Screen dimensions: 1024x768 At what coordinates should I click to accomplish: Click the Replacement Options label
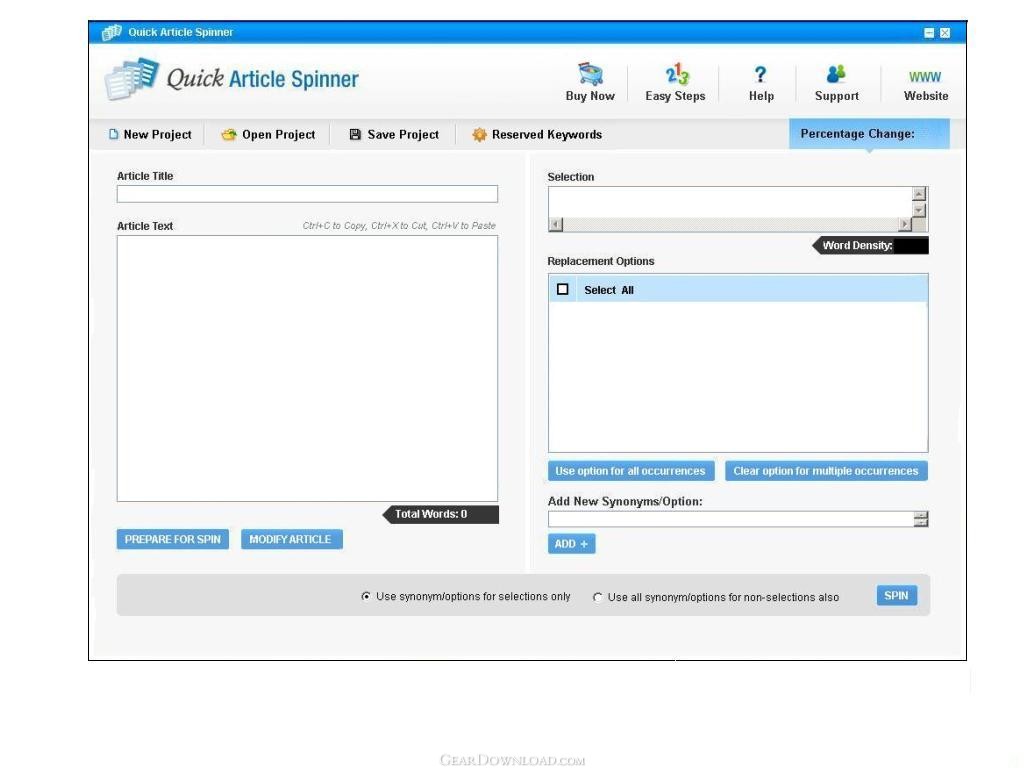point(601,261)
